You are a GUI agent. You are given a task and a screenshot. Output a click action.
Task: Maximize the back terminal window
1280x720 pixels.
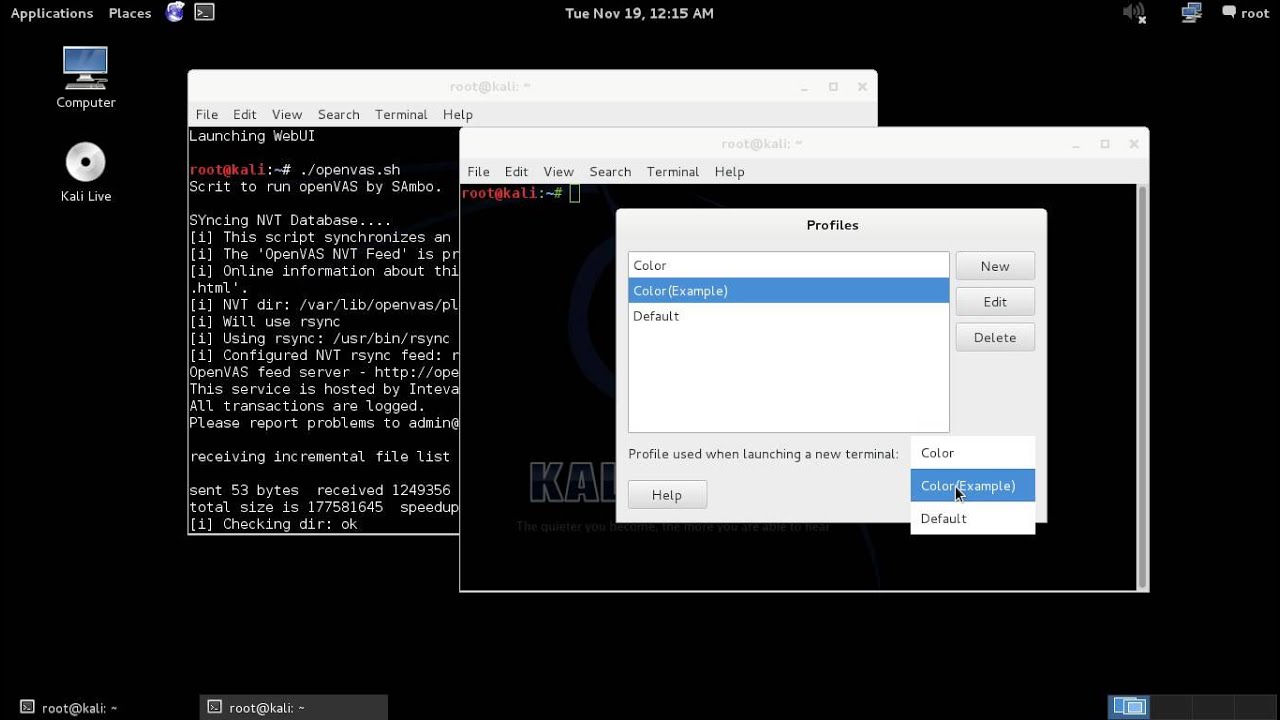pos(833,87)
